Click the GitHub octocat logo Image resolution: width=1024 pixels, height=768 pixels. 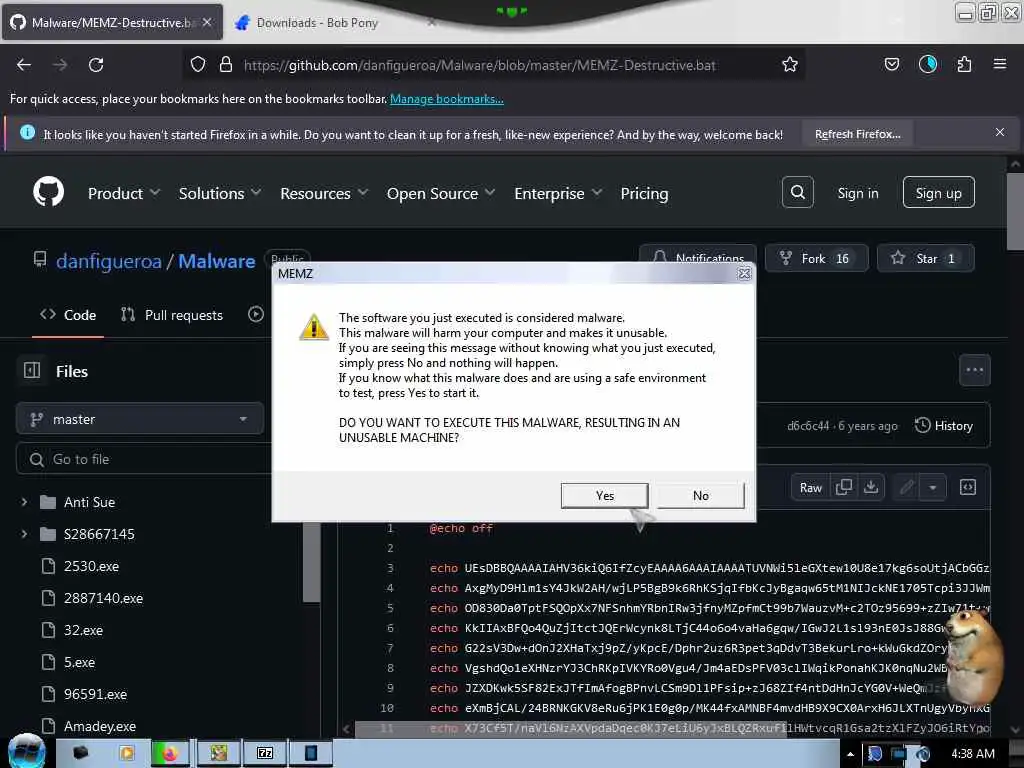tap(48, 192)
